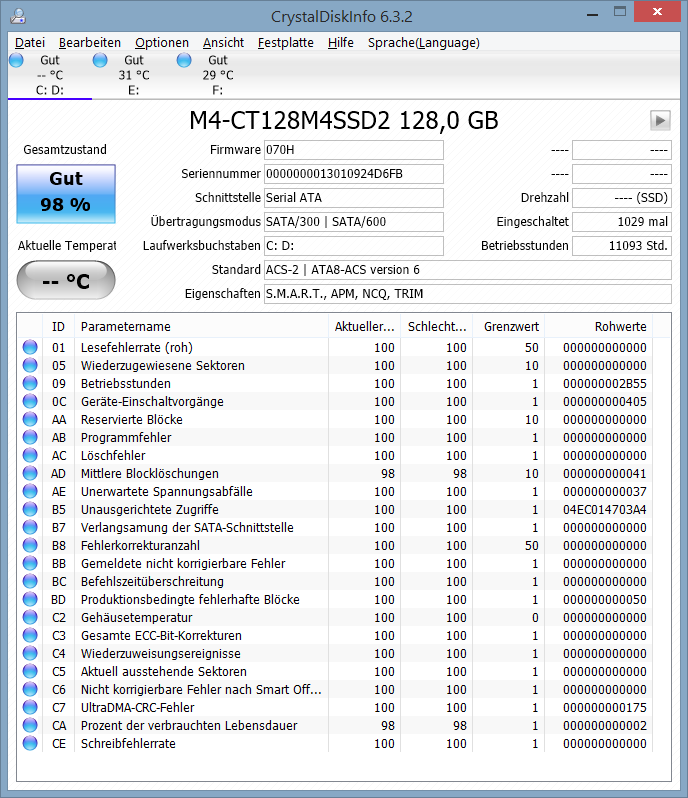Click status orb for Reservierte Blöcke
Image resolution: width=688 pixels, height=798 pixels.
(x=30, y=419)
